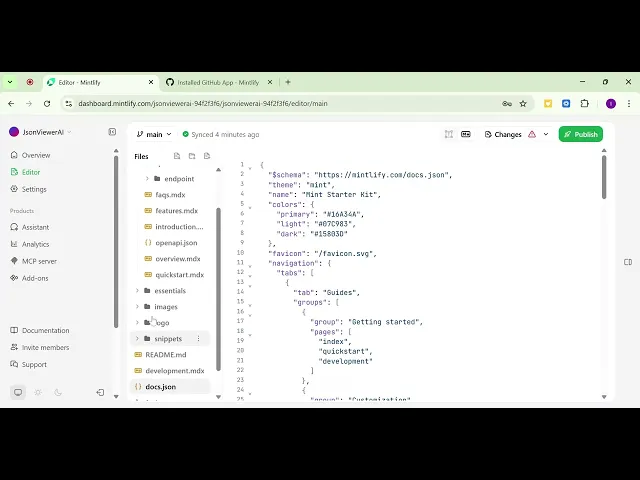Screen dimensions: 640x480
Task: Click the Files tree scrollbar thumb
Action: pyautogui.click(x=218, y=289)
